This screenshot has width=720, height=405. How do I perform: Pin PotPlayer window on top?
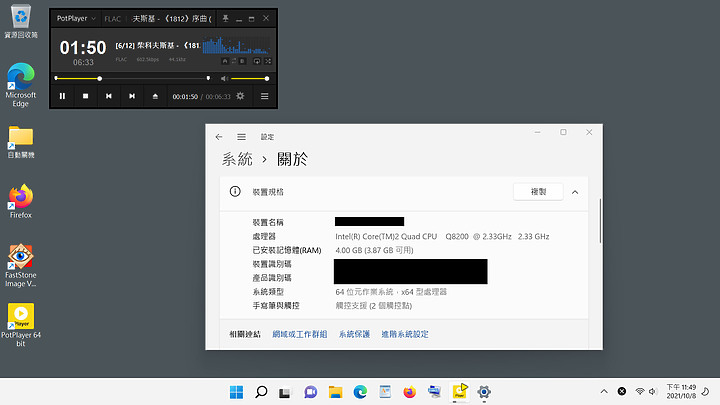225,18
